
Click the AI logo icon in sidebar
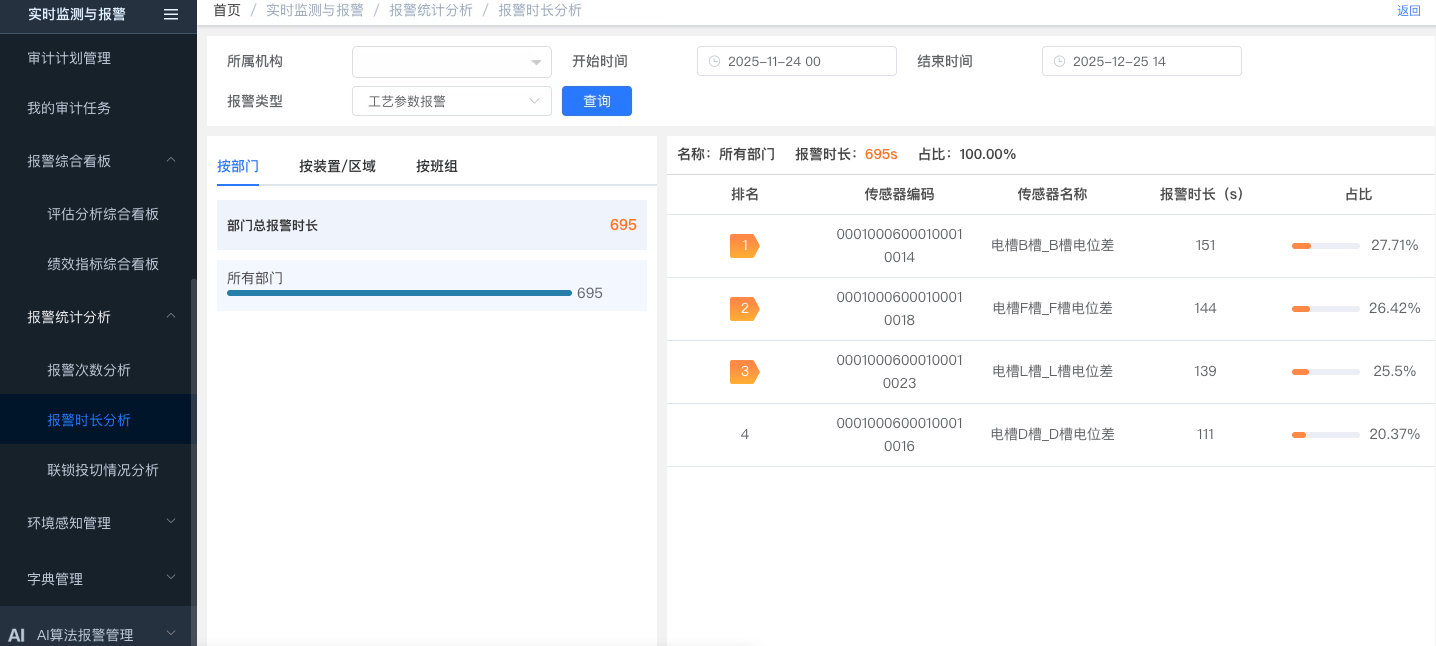(16, 635)
